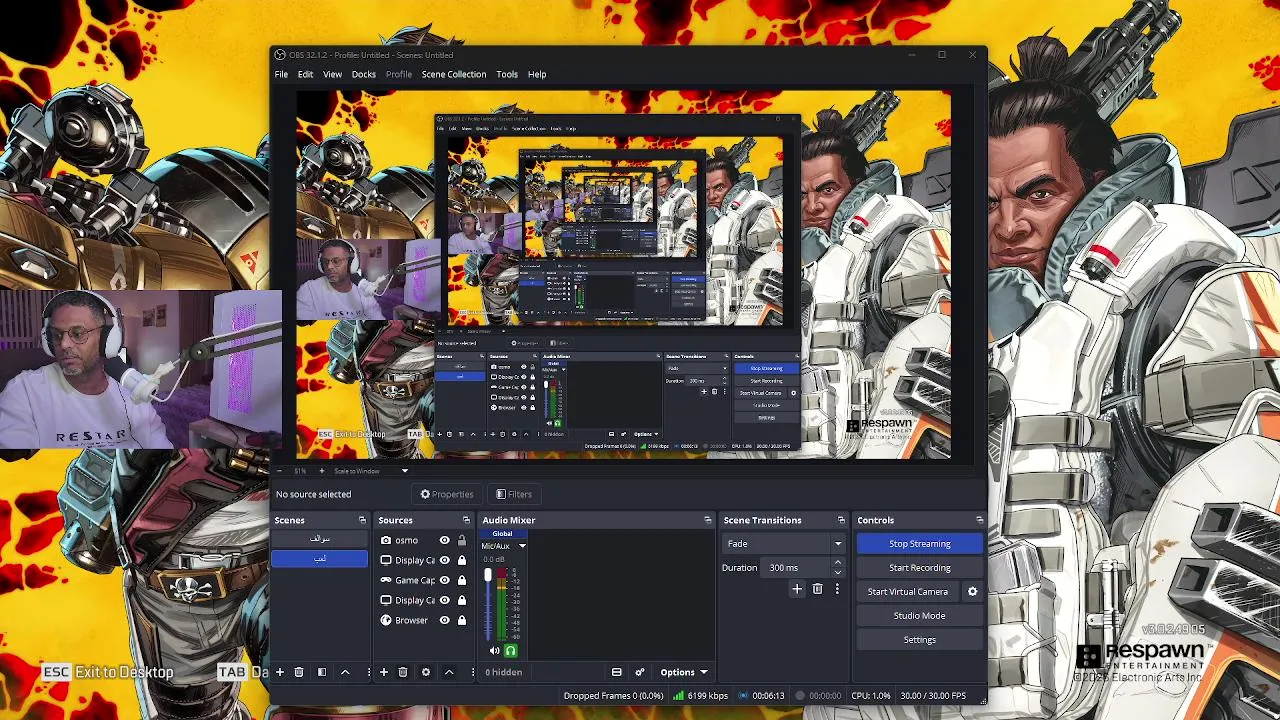The width and height of the screenshot is (1280, 720).
Task: Adjust the Mic/Aux volume fader
Action: click(488, 576)
